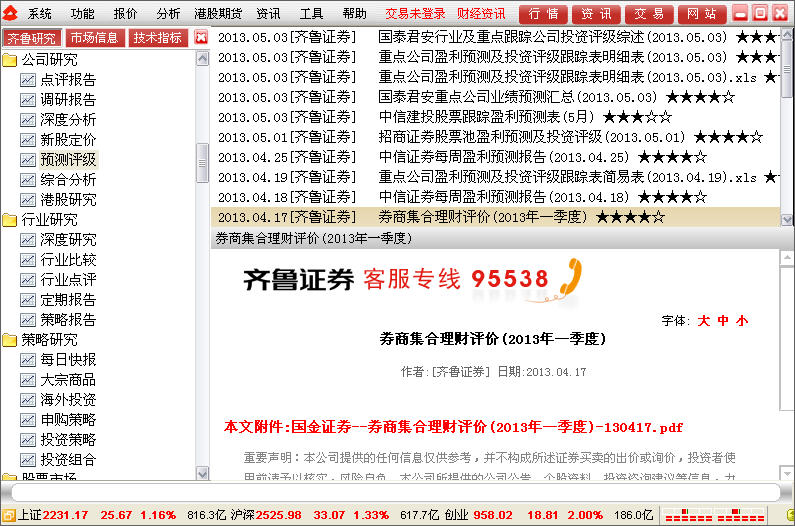
Task: Collapse the 策略研究 folder
Action: click(10, 340)
